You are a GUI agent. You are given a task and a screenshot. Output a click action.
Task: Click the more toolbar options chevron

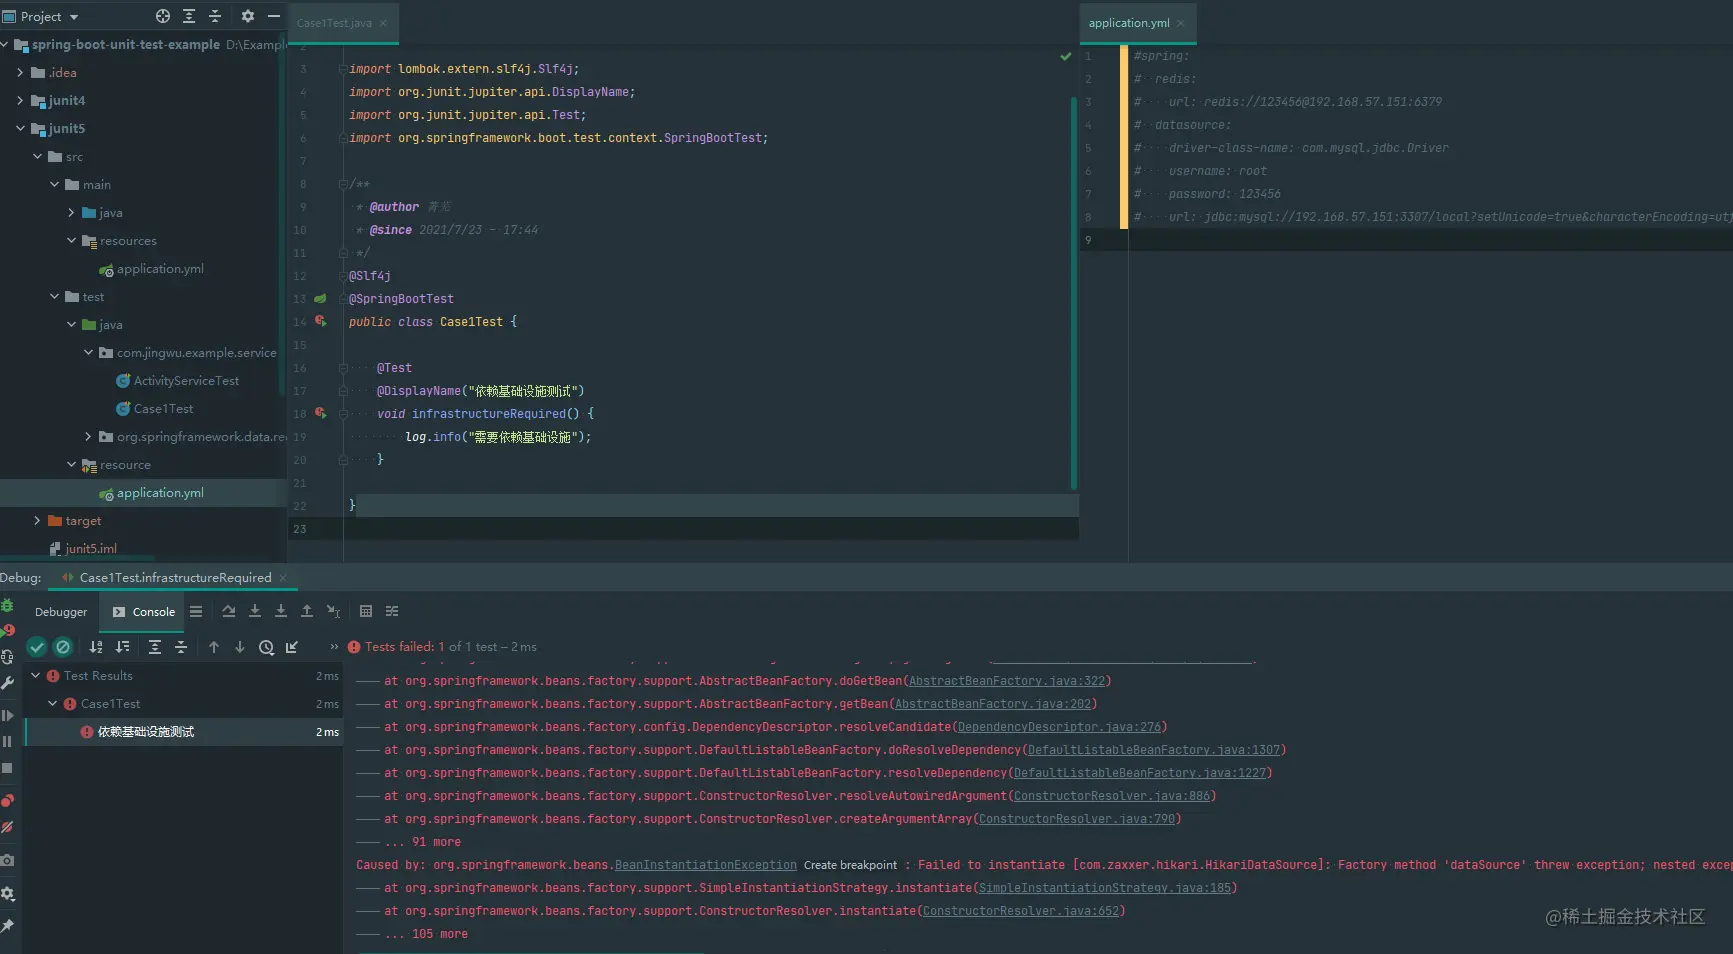point(334,647)
